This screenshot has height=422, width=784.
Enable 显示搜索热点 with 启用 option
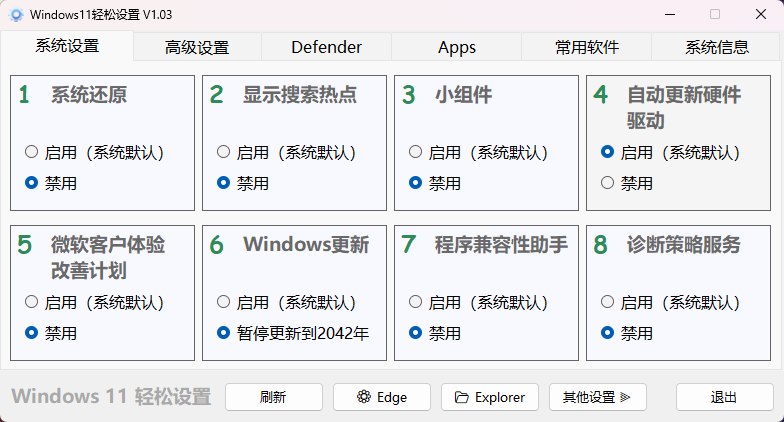pos(286,152)
